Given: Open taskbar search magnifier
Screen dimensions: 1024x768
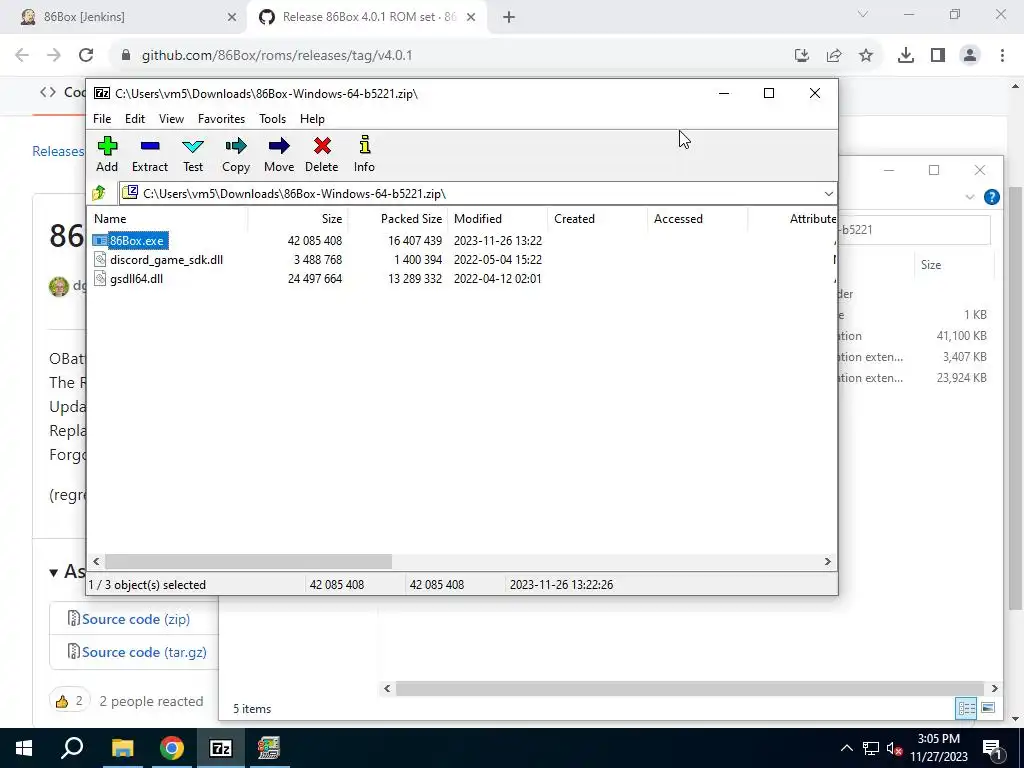Looking at the screenshot, I should (72, 748).
